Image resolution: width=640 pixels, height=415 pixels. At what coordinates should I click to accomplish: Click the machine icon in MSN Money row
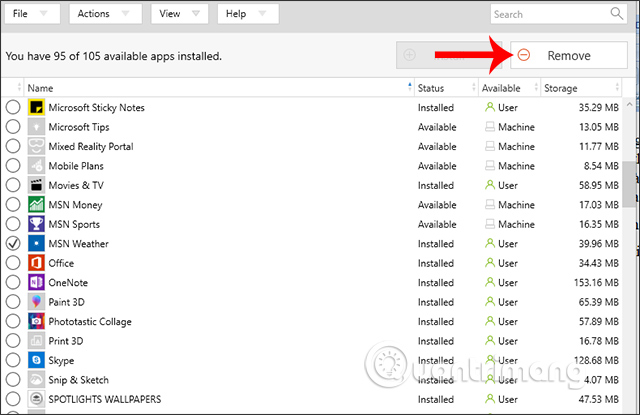[490, 204]
